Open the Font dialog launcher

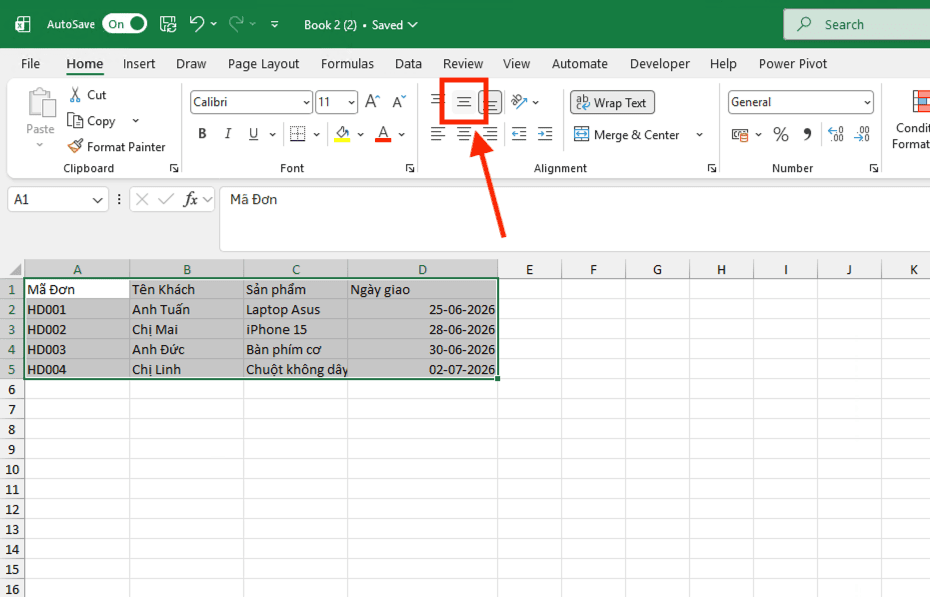pyautogui.click(x=410, y=168)
